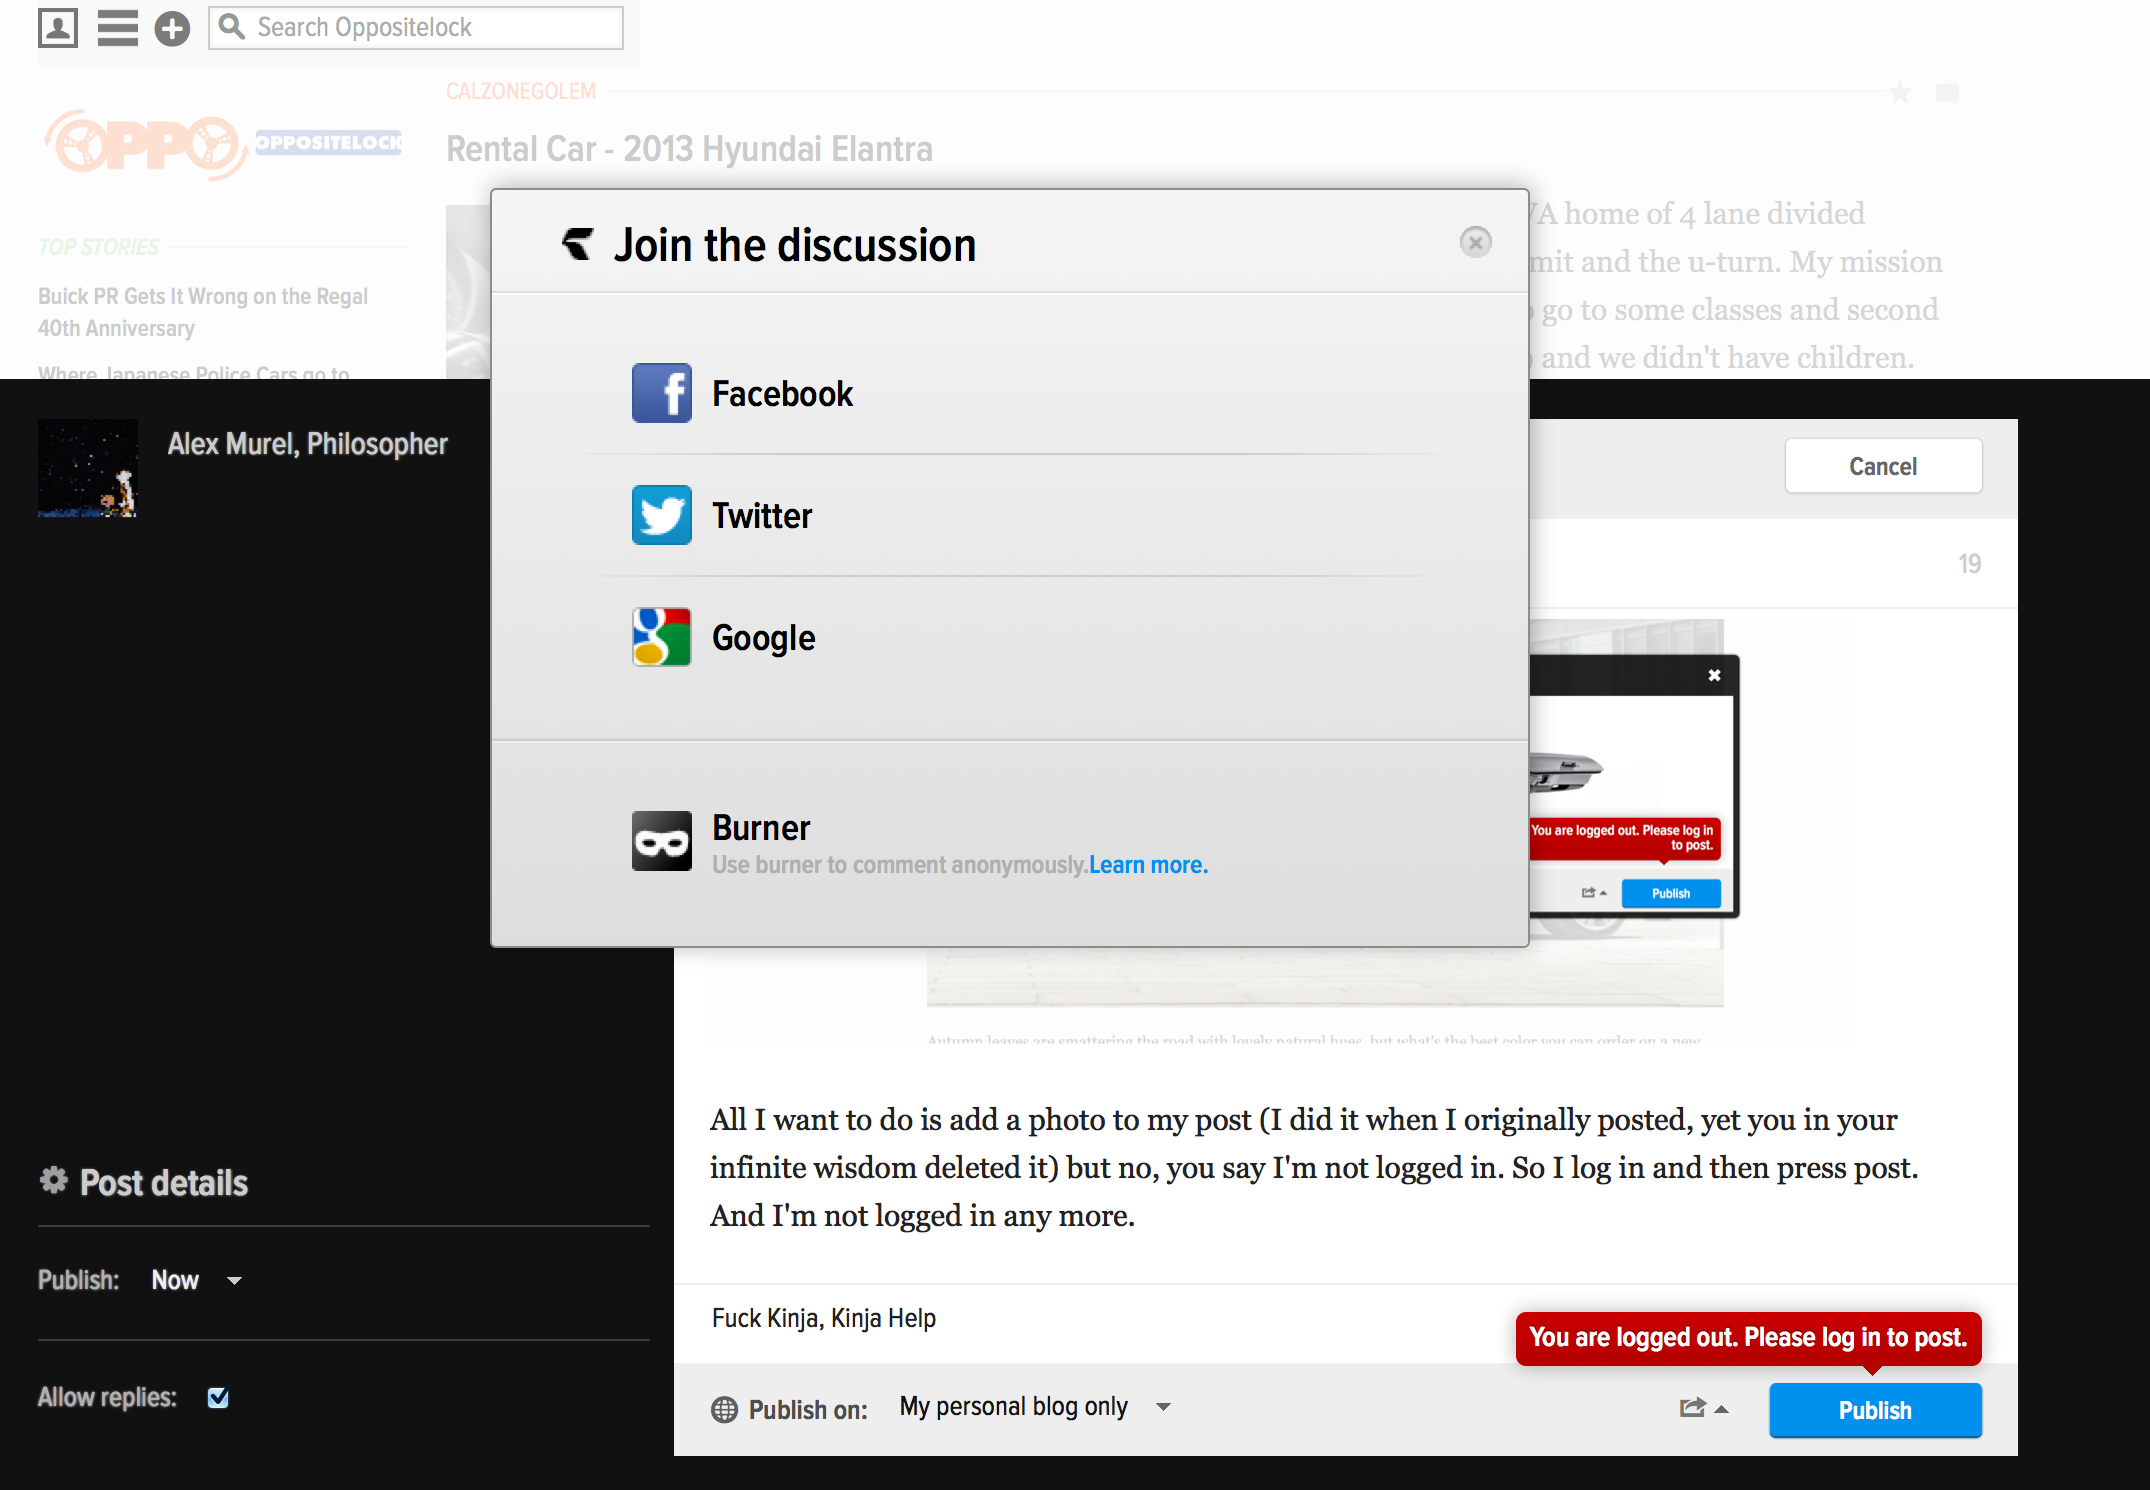Open Buick PR Gets It Wrong story
Screen dimensions: 2150x1490
(203, 312)
